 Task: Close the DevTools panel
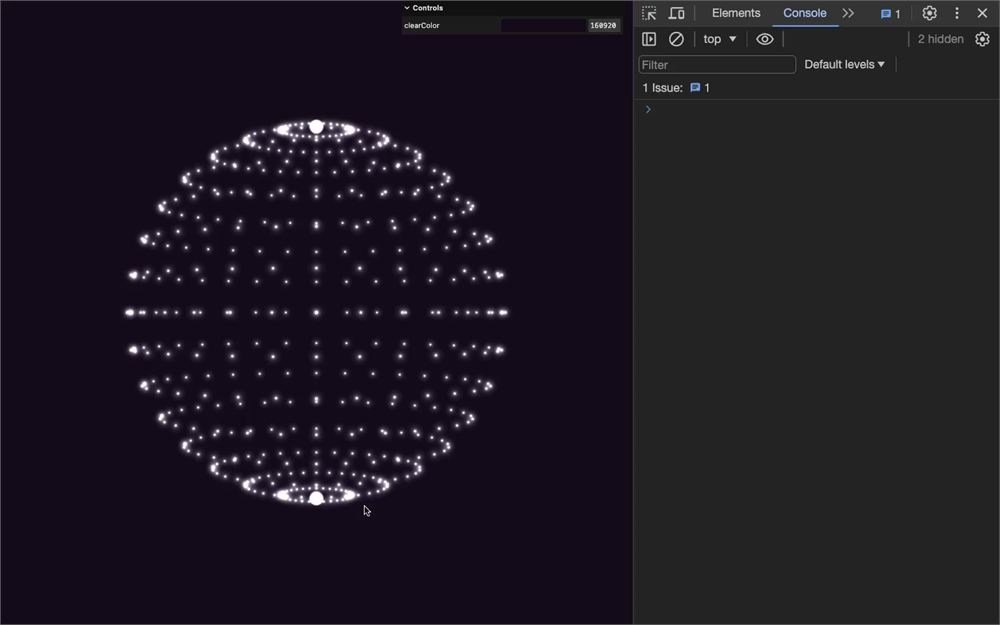pos(982,13)
